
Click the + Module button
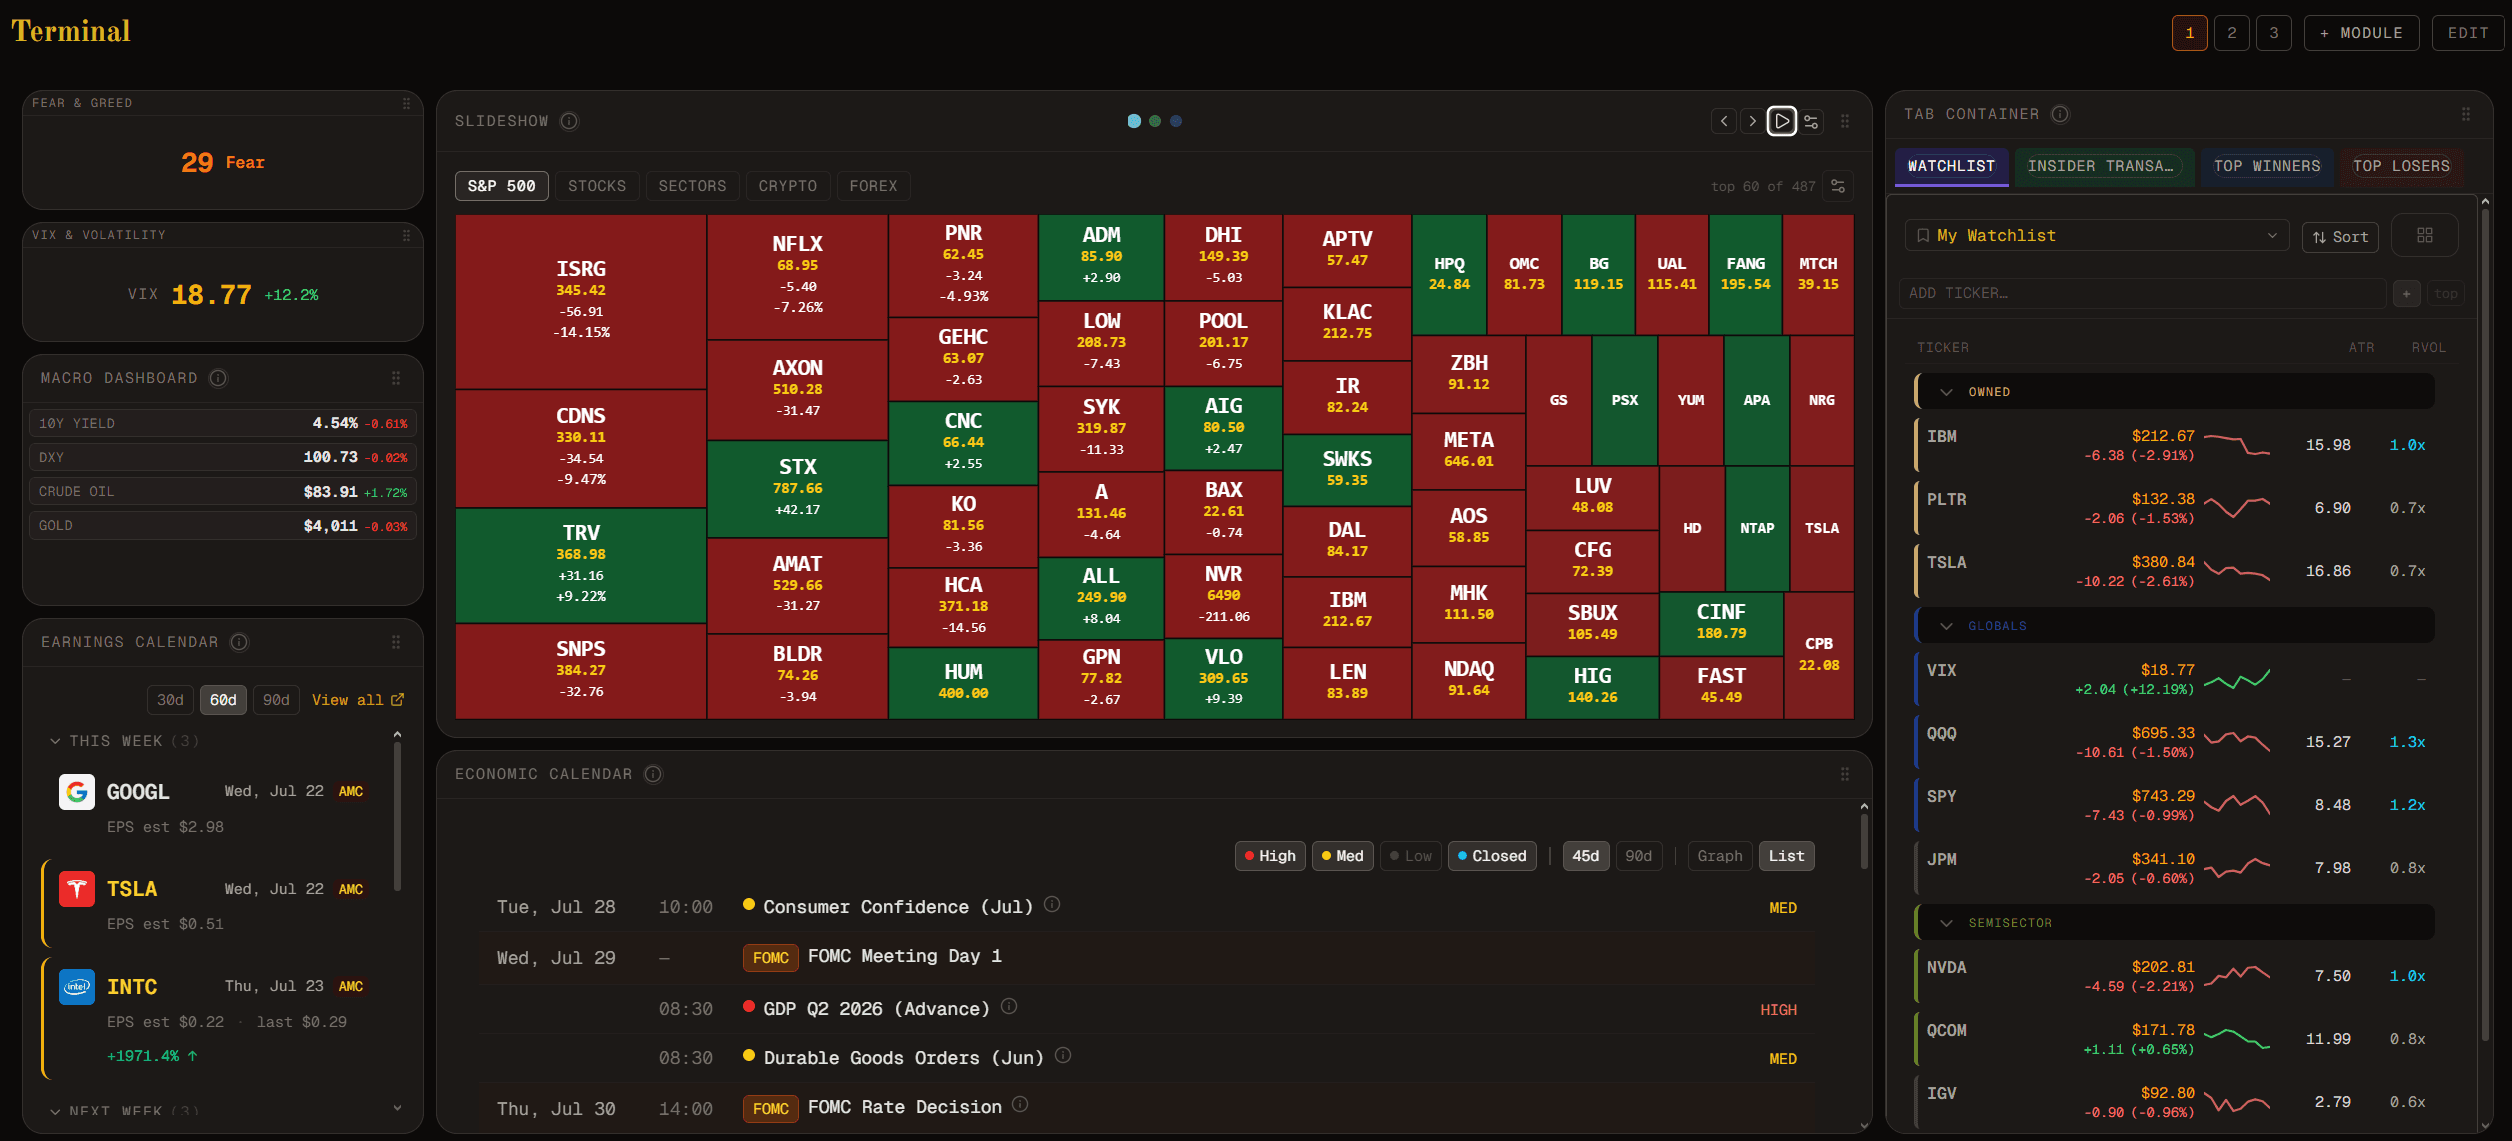[2361, 33]
